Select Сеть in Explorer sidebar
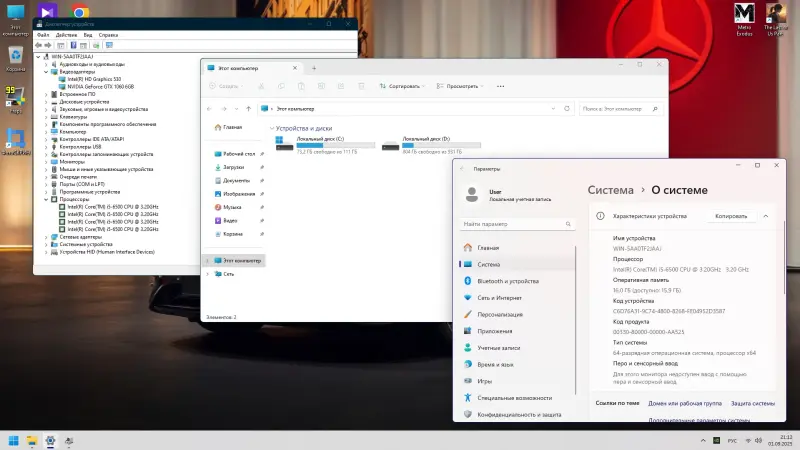This screenshot has height=450, width=800. pos(234,274)
